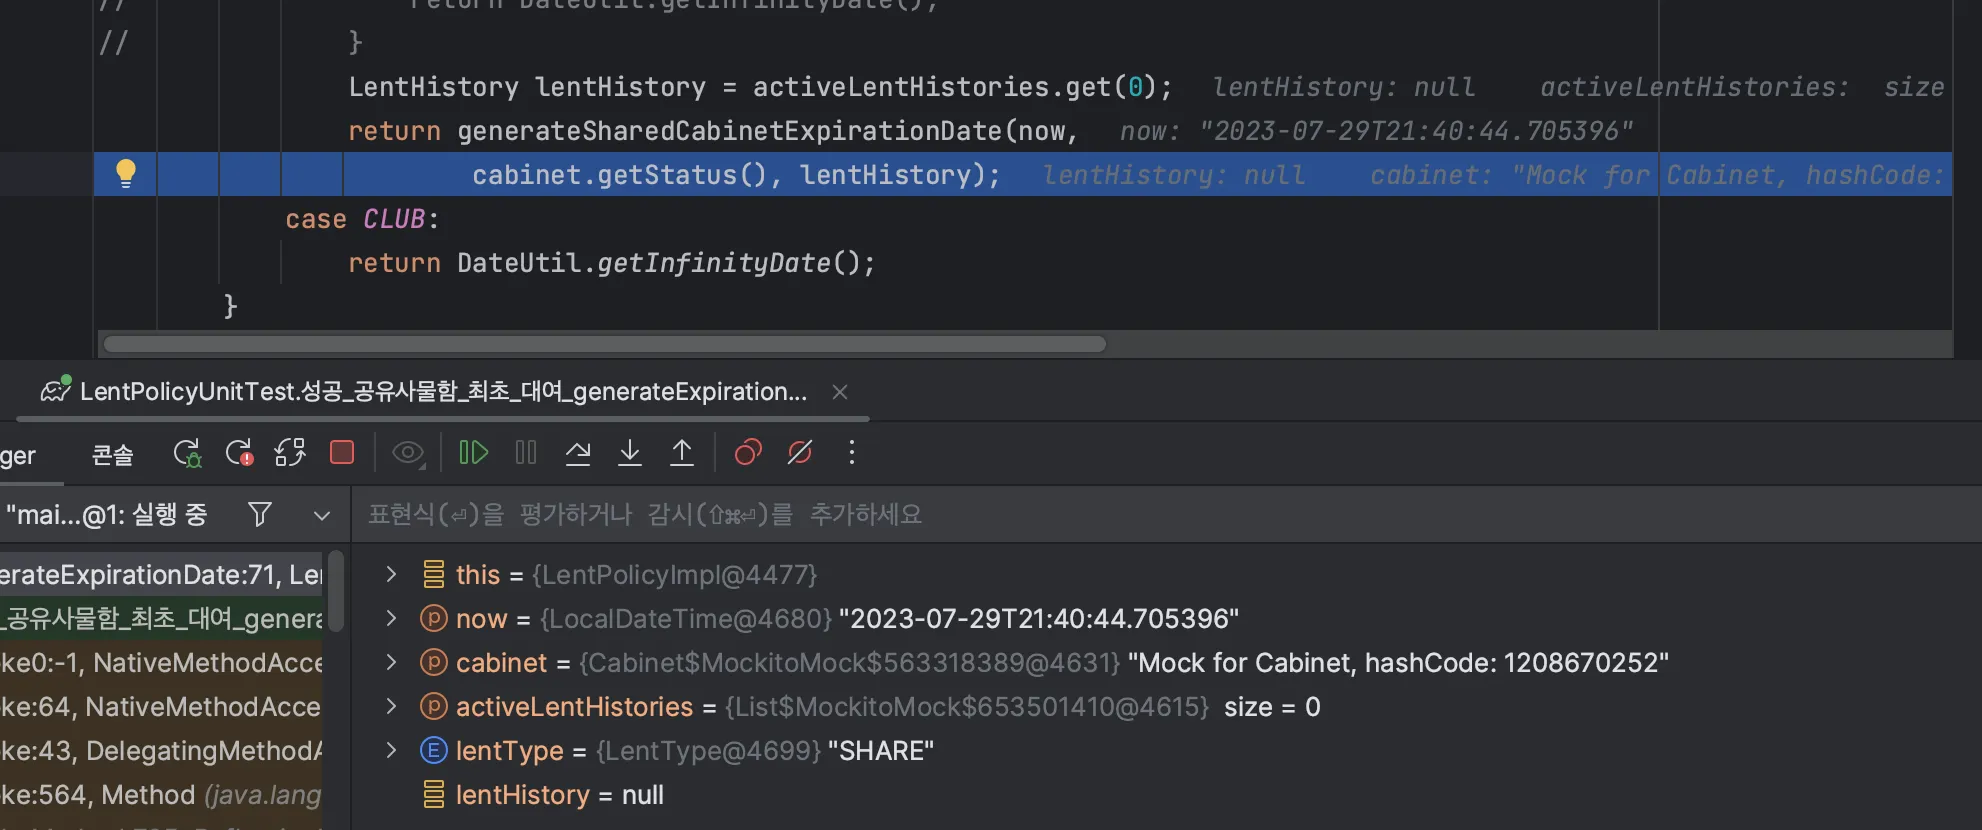This screenshot has height=830, width=1982.
Task: Click the Step Over icon
Action: click(x=578, y=453)
